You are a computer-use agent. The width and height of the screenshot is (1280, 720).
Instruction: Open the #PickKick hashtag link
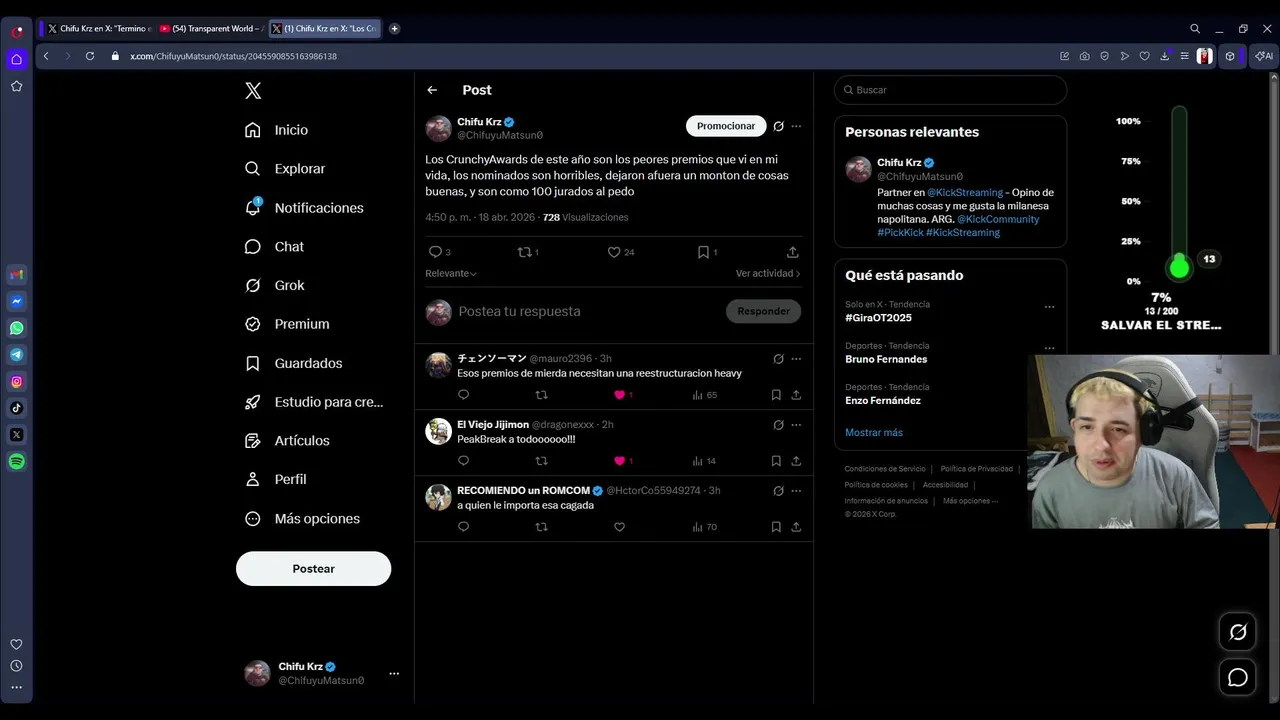(x=900, y=232)
